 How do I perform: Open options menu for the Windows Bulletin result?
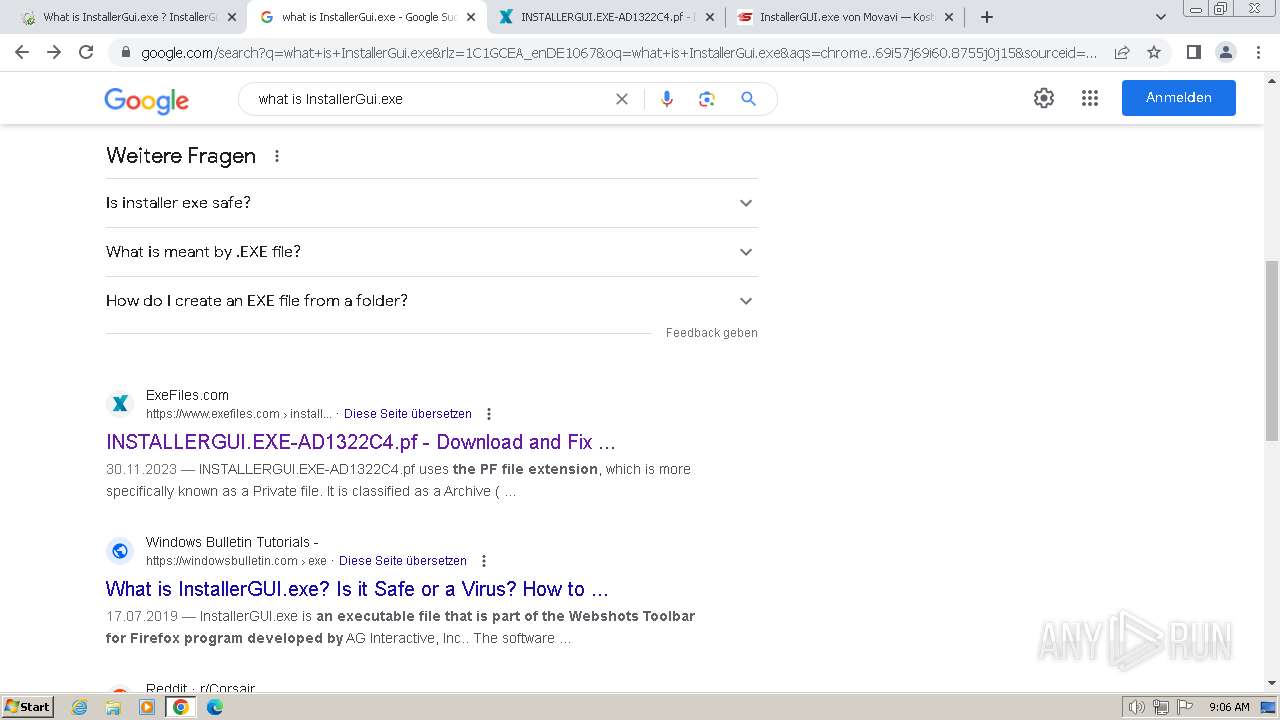484,561
